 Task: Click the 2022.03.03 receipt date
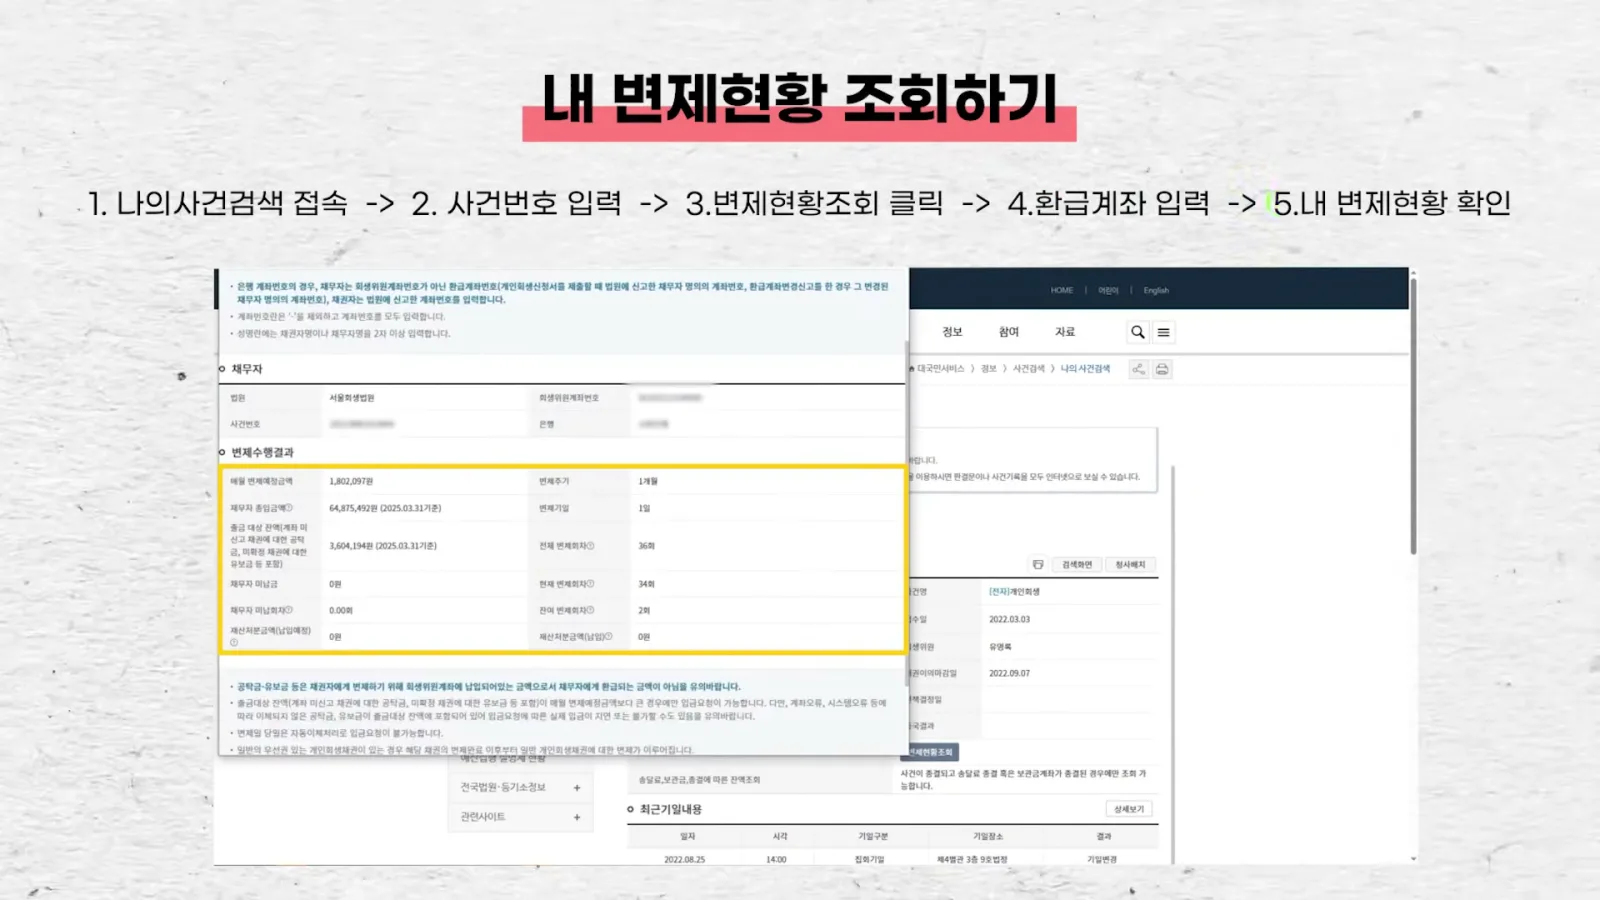1009,619
